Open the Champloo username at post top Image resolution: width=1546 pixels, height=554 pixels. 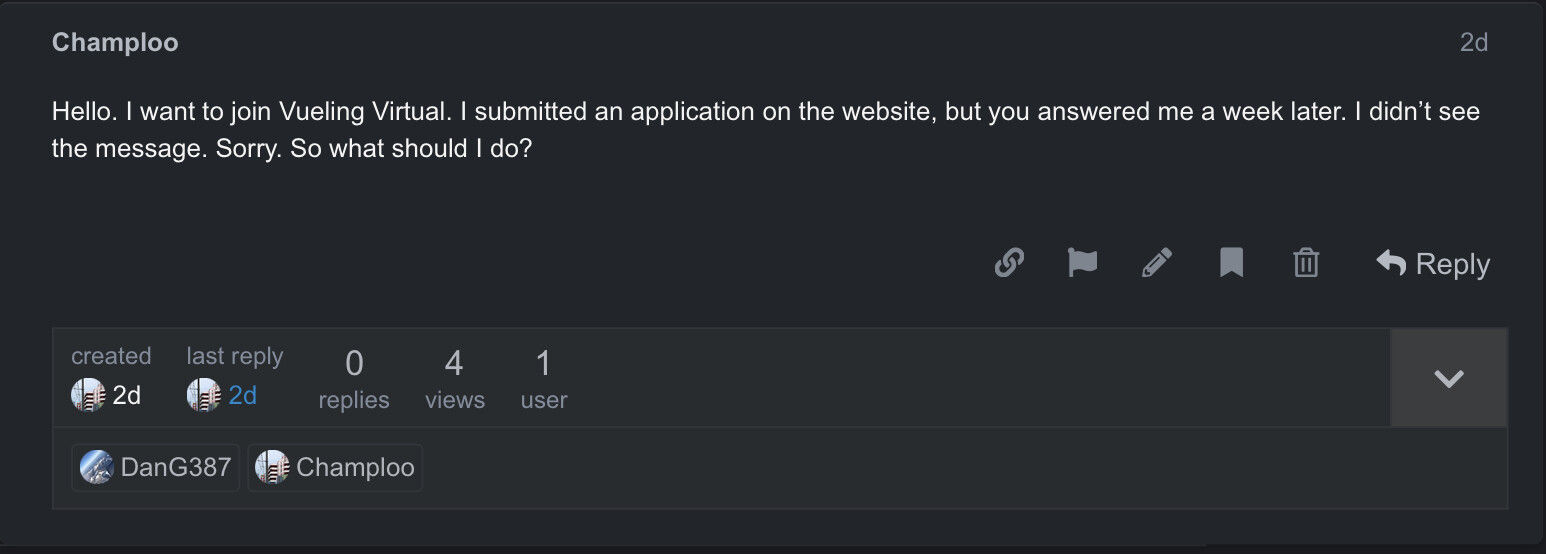115,42
